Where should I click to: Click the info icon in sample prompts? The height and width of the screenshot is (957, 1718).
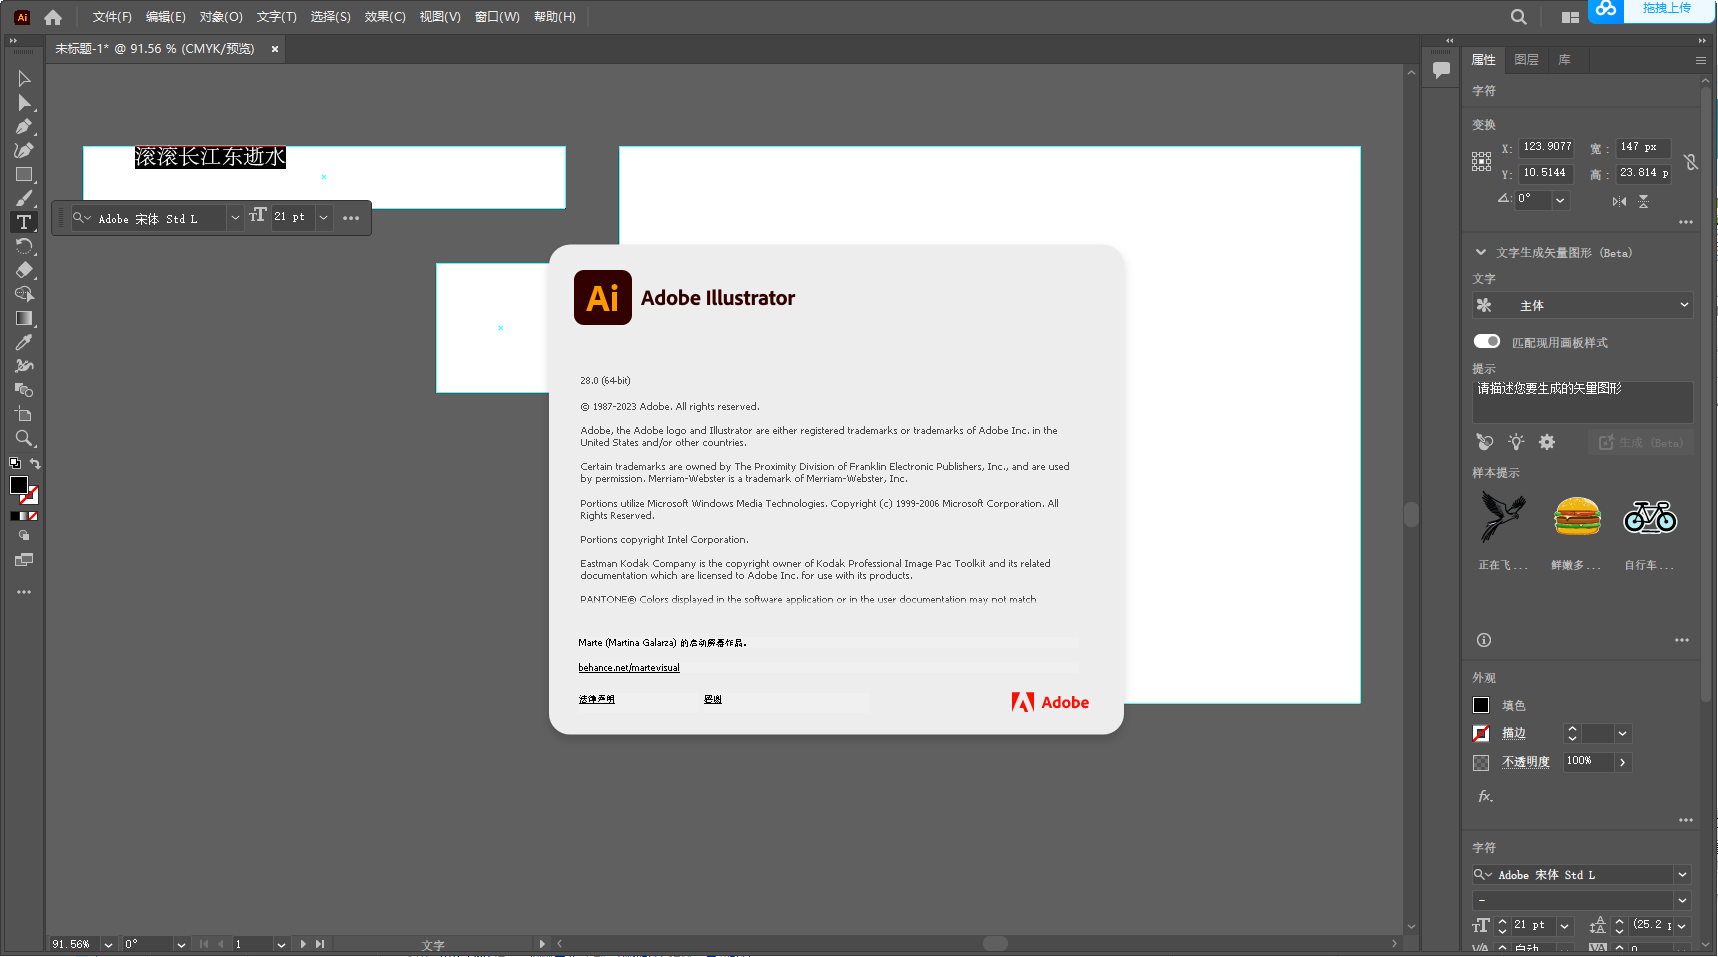coord(1484,640)
